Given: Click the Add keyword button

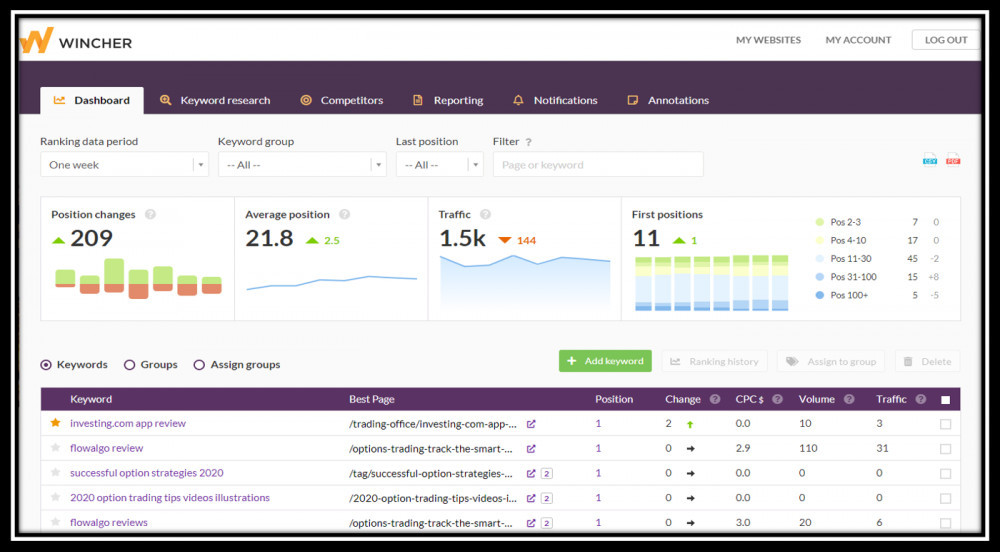Looking at the screenshot, I should (x=605, y=361).
